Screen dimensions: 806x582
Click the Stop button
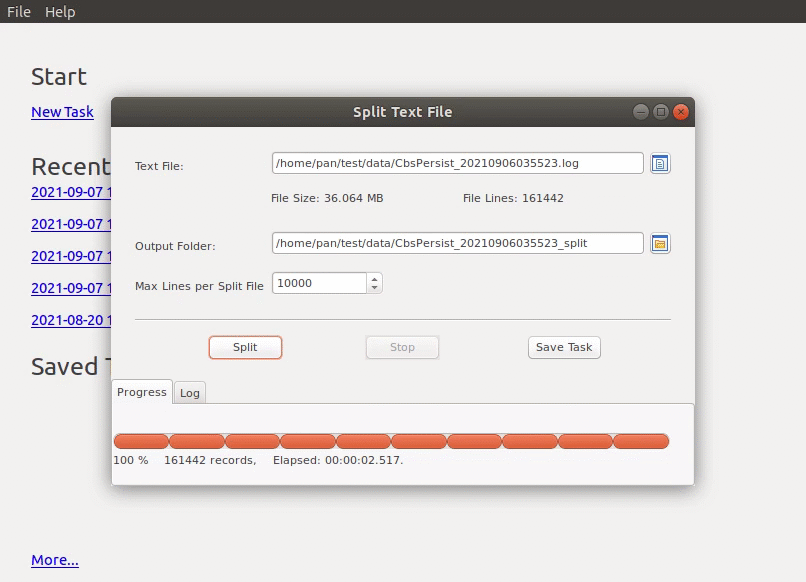[402, 347]
